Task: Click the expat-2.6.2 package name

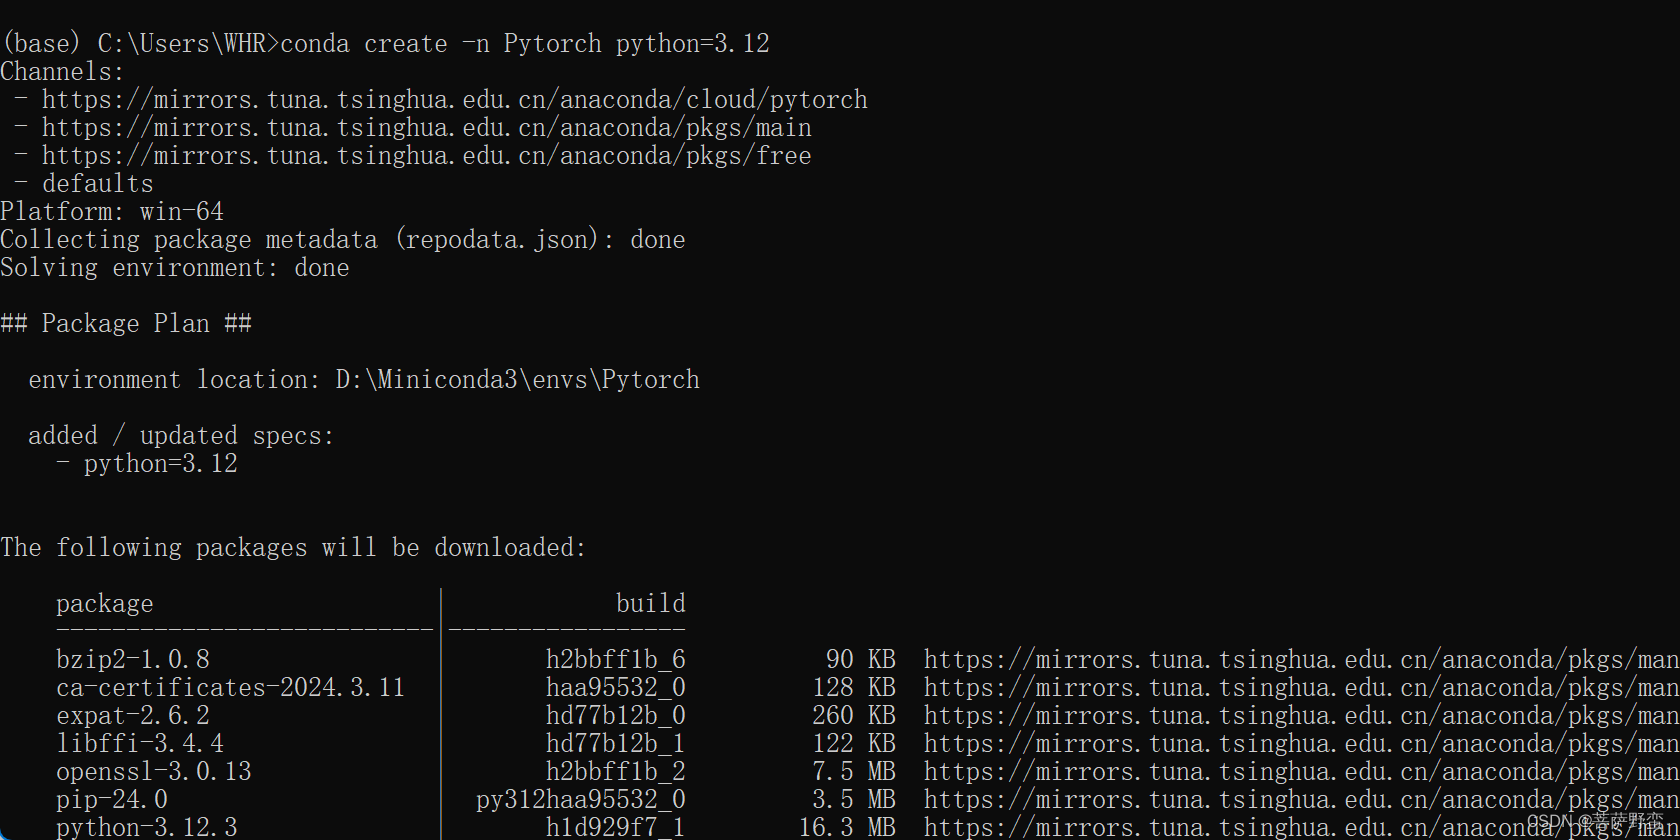Action: (133, 716)
